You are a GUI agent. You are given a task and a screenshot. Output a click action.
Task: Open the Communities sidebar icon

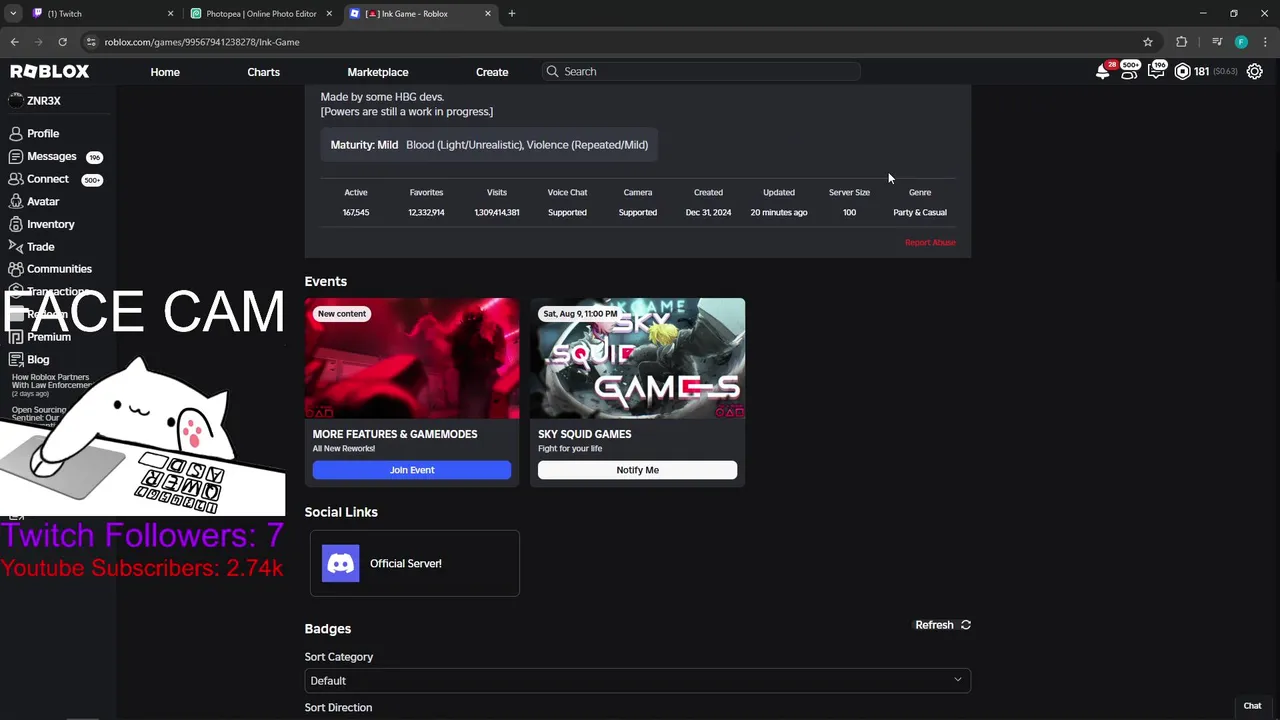[x=16, y=269]
